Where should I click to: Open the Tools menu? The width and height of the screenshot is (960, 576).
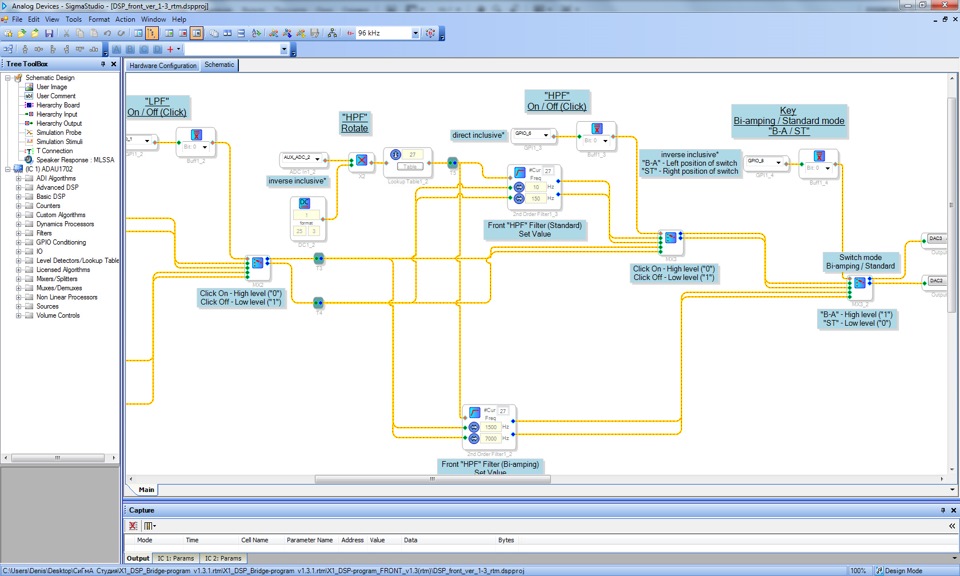click(73, 20)
